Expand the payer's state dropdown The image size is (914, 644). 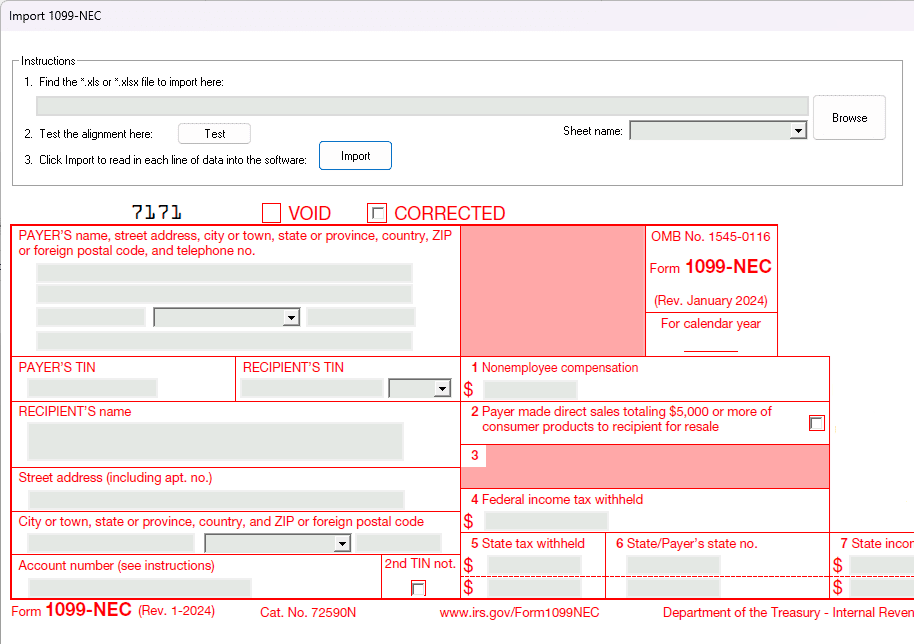click(226, 317)
